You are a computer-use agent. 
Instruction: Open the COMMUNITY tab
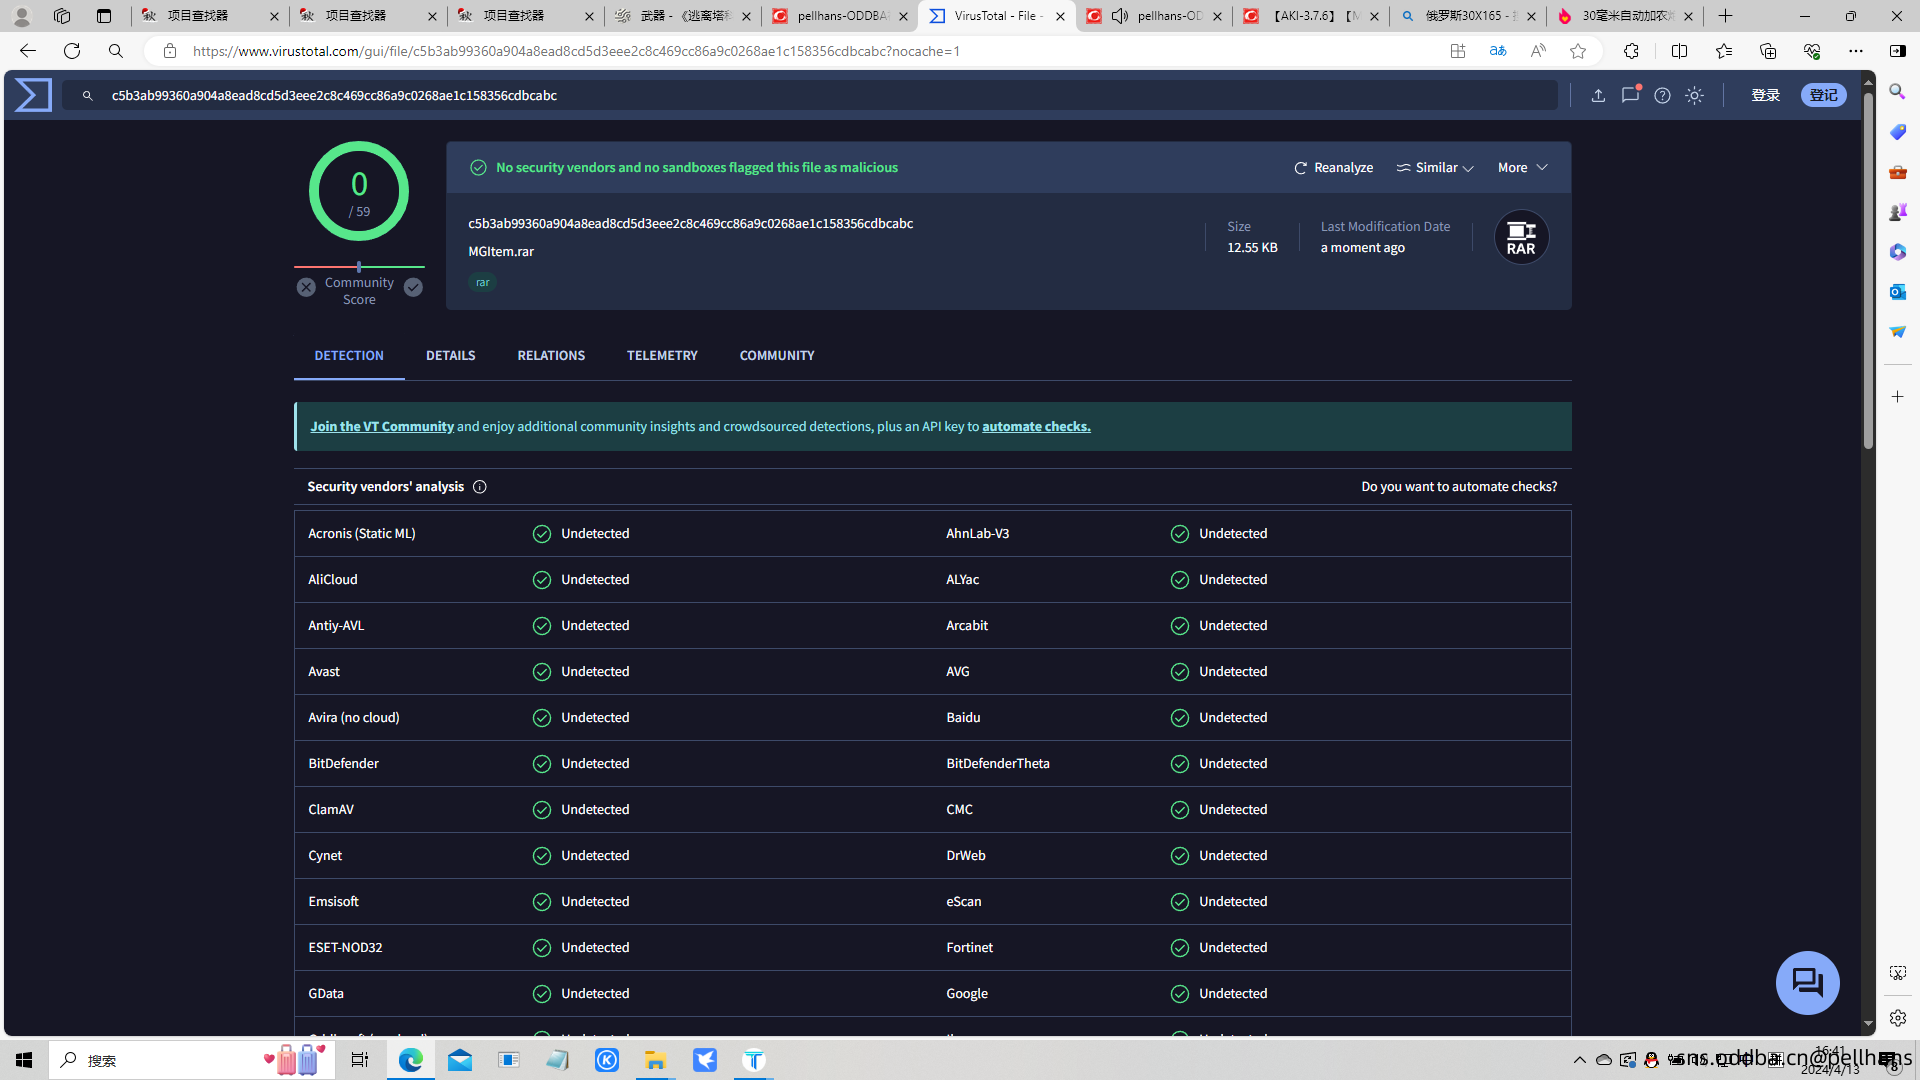pyautogui.click(x=776, y=356)
